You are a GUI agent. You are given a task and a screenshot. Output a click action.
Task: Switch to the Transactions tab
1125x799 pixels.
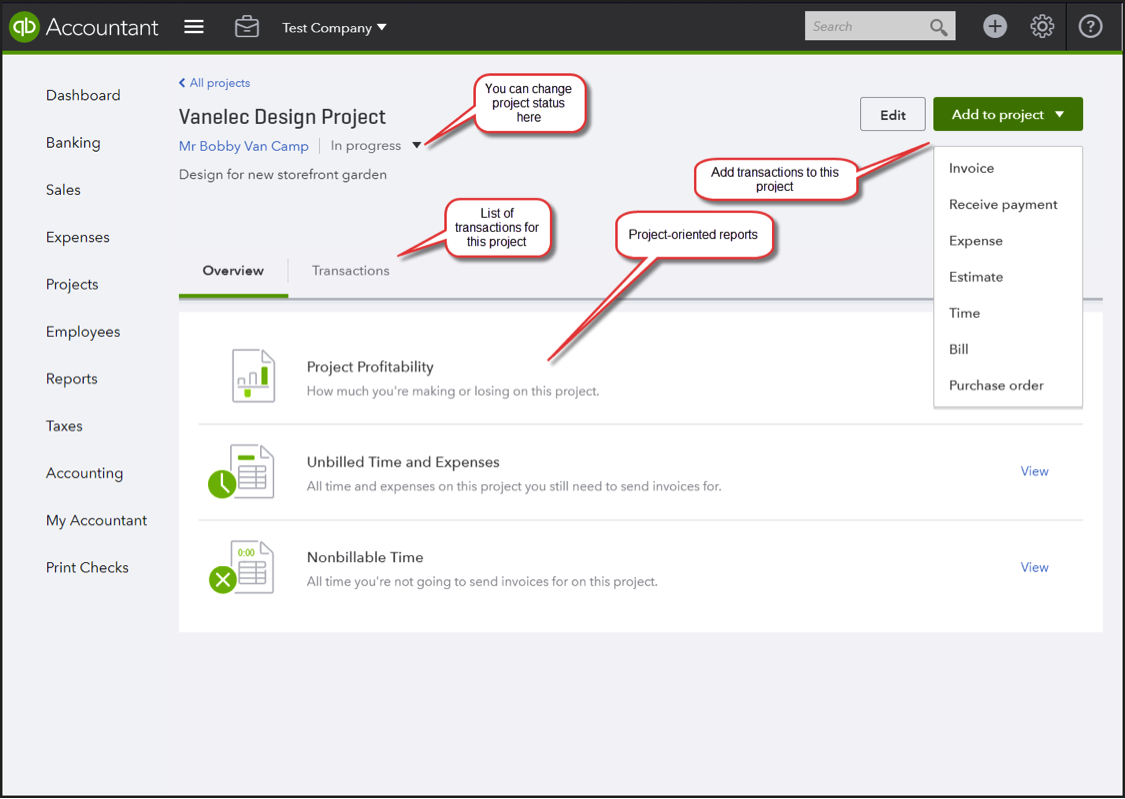tap(350, 270)
